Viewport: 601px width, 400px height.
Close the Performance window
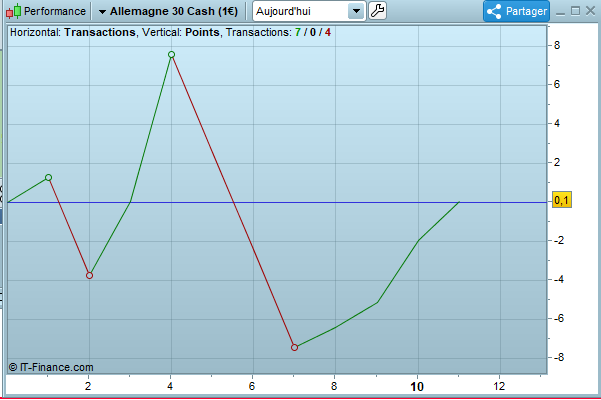tap(591, 11)
